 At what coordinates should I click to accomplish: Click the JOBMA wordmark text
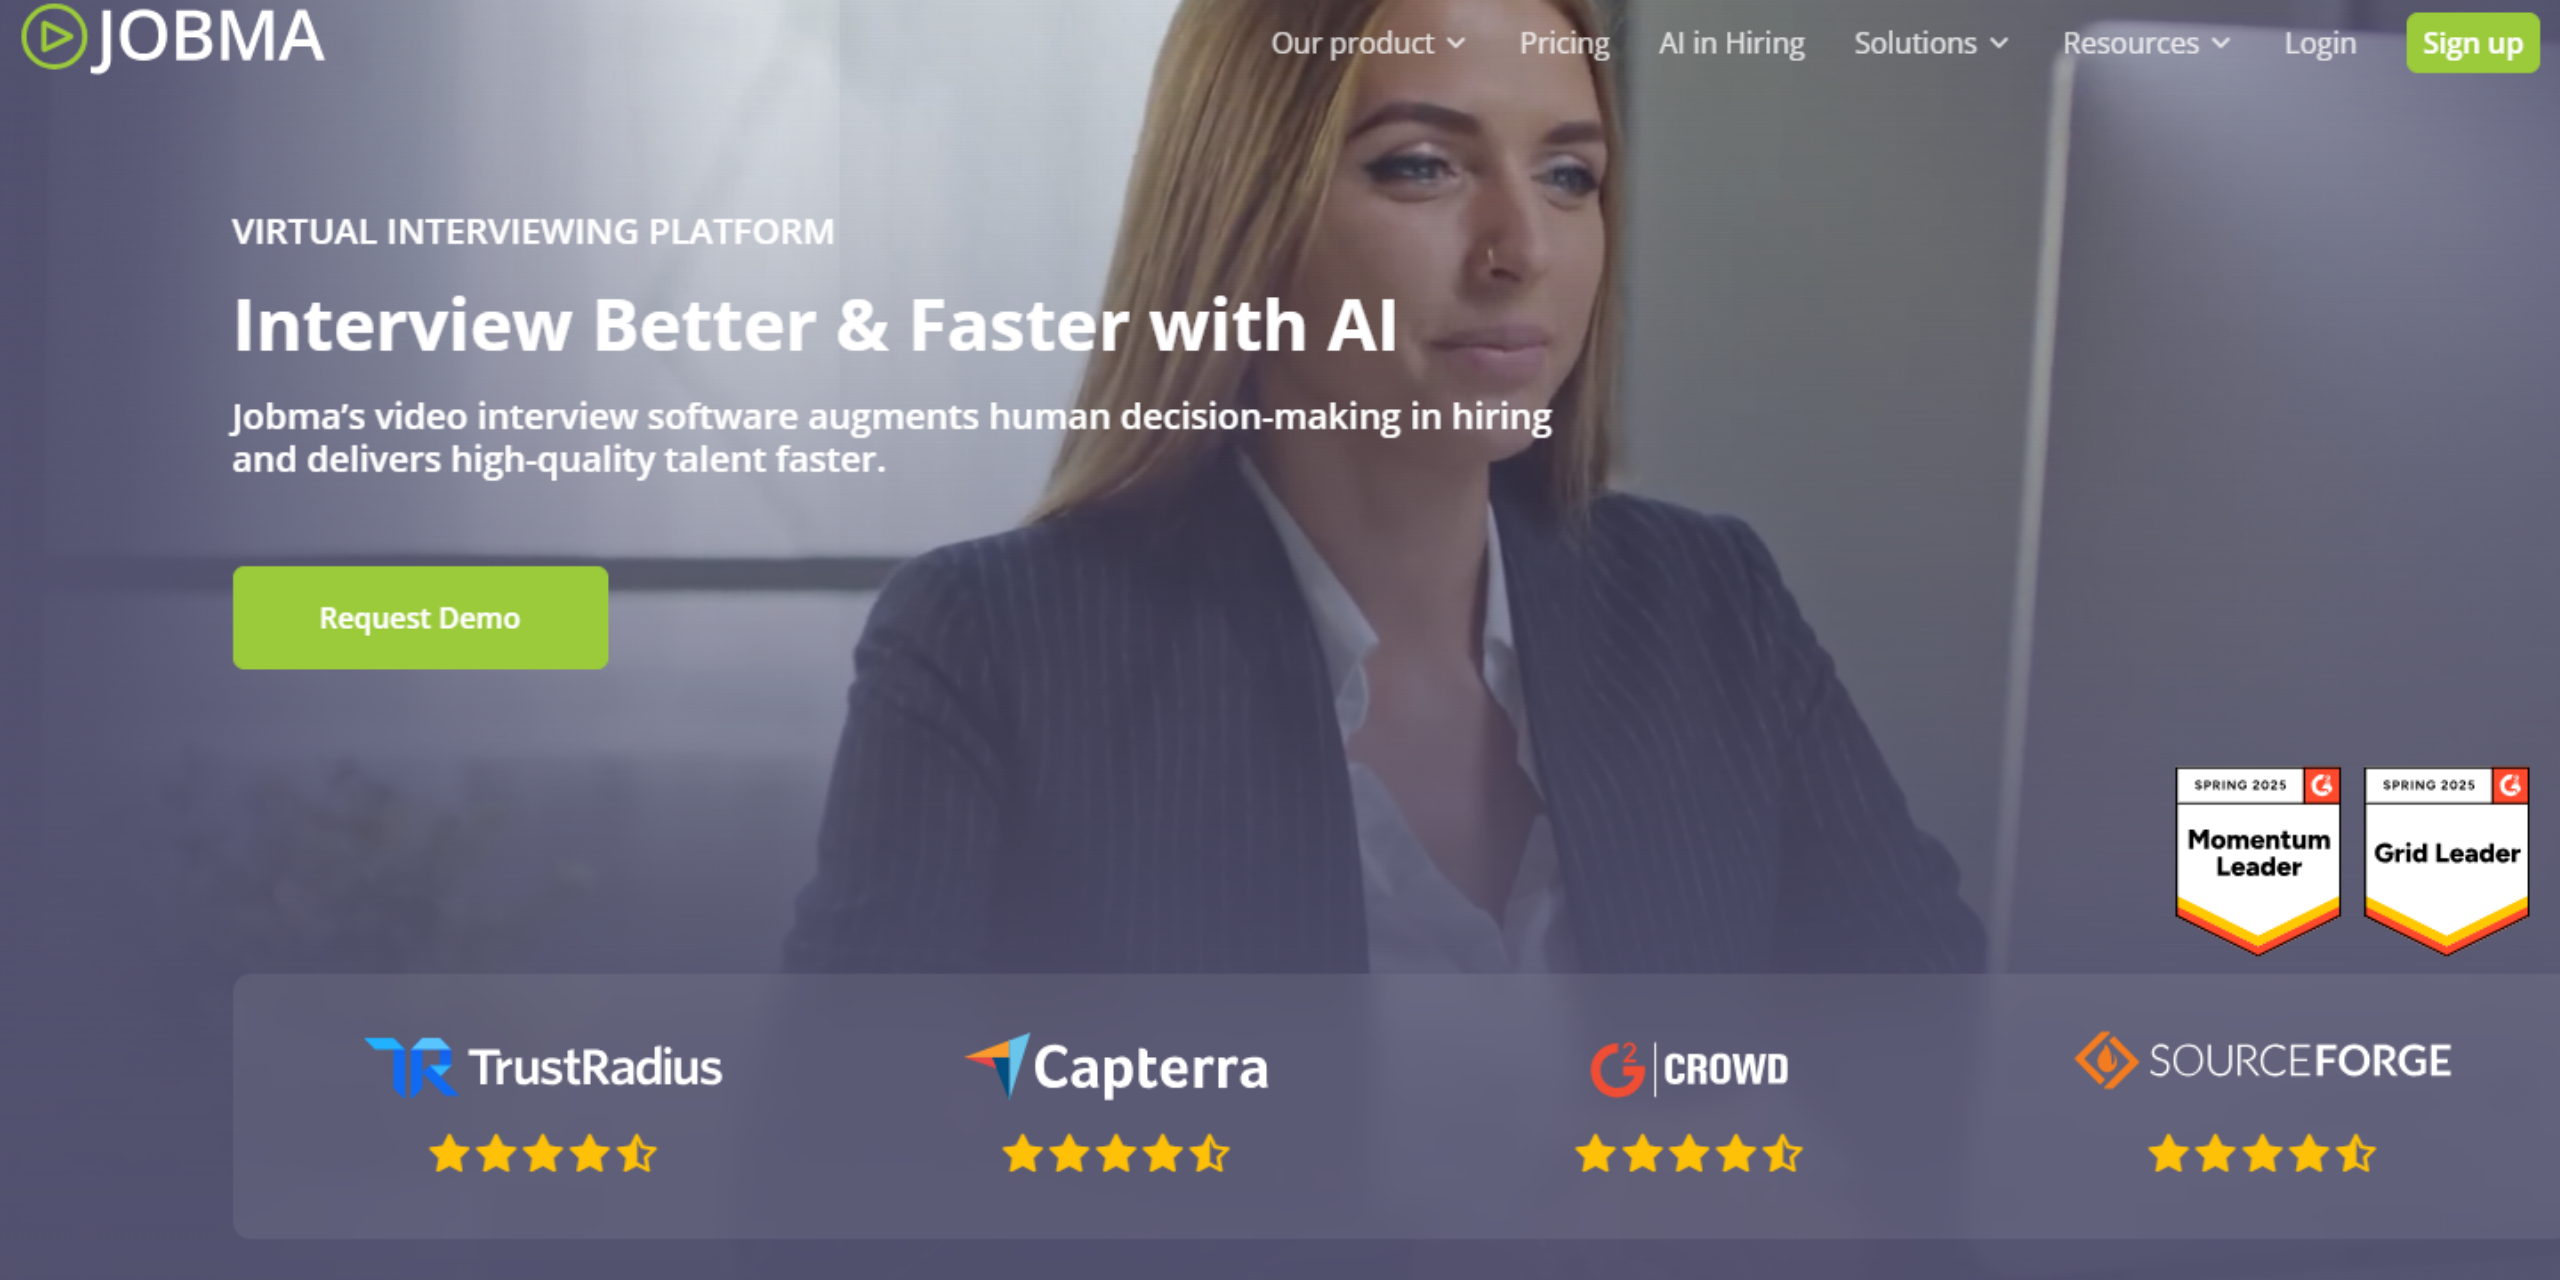tap(209, 38)
